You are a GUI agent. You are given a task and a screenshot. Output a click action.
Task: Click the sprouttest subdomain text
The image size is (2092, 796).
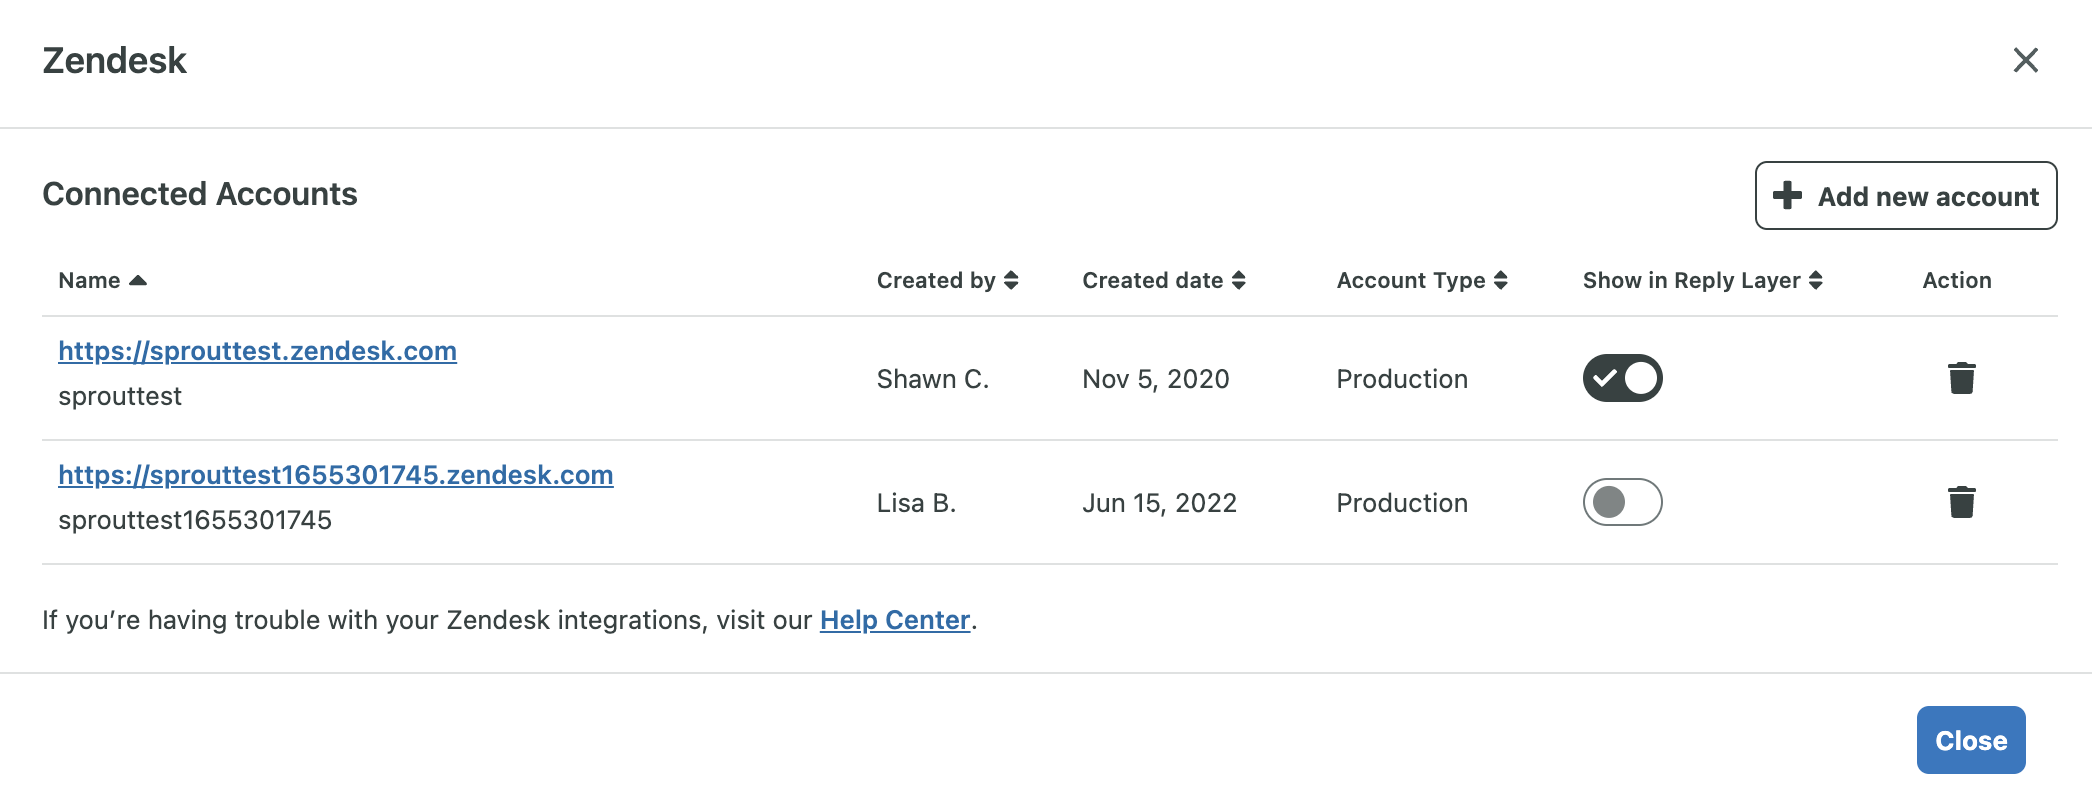[120, 397]
